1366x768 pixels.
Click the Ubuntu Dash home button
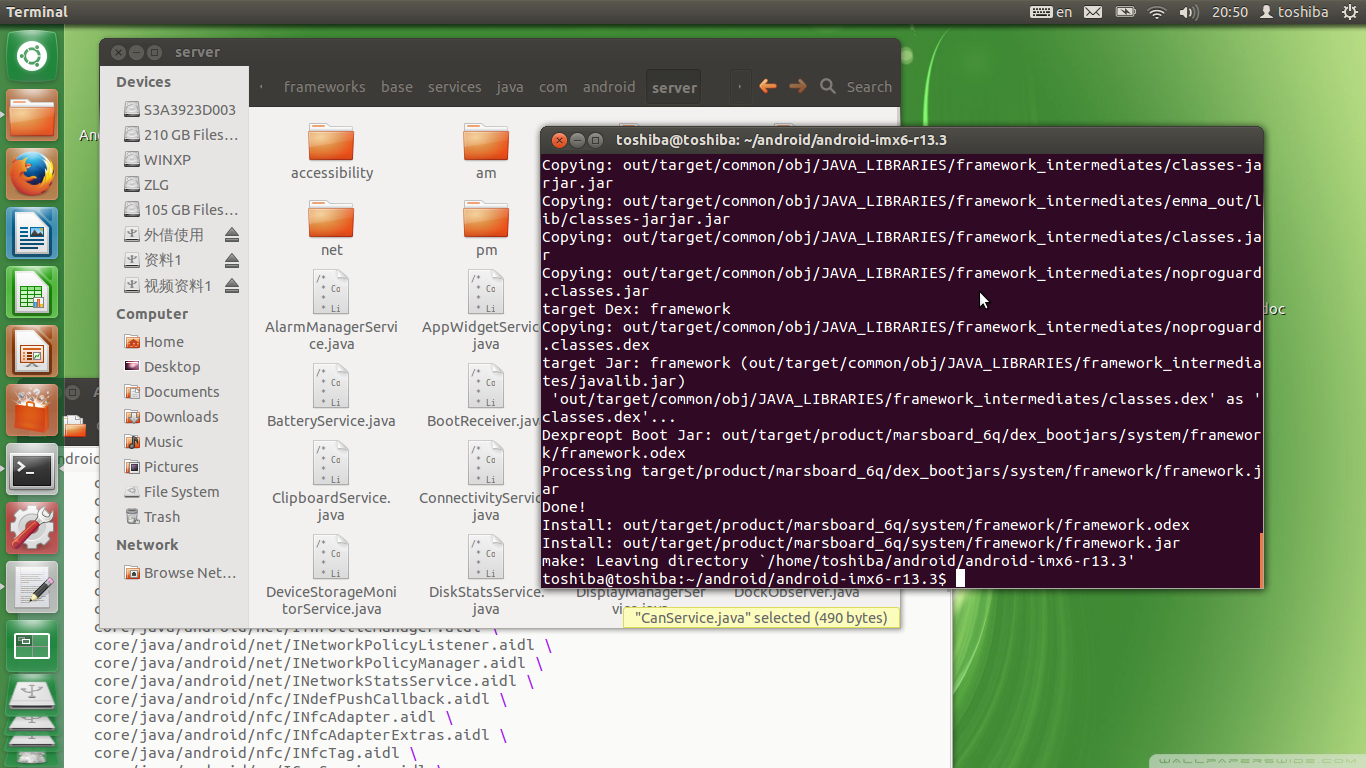[32, 56]
